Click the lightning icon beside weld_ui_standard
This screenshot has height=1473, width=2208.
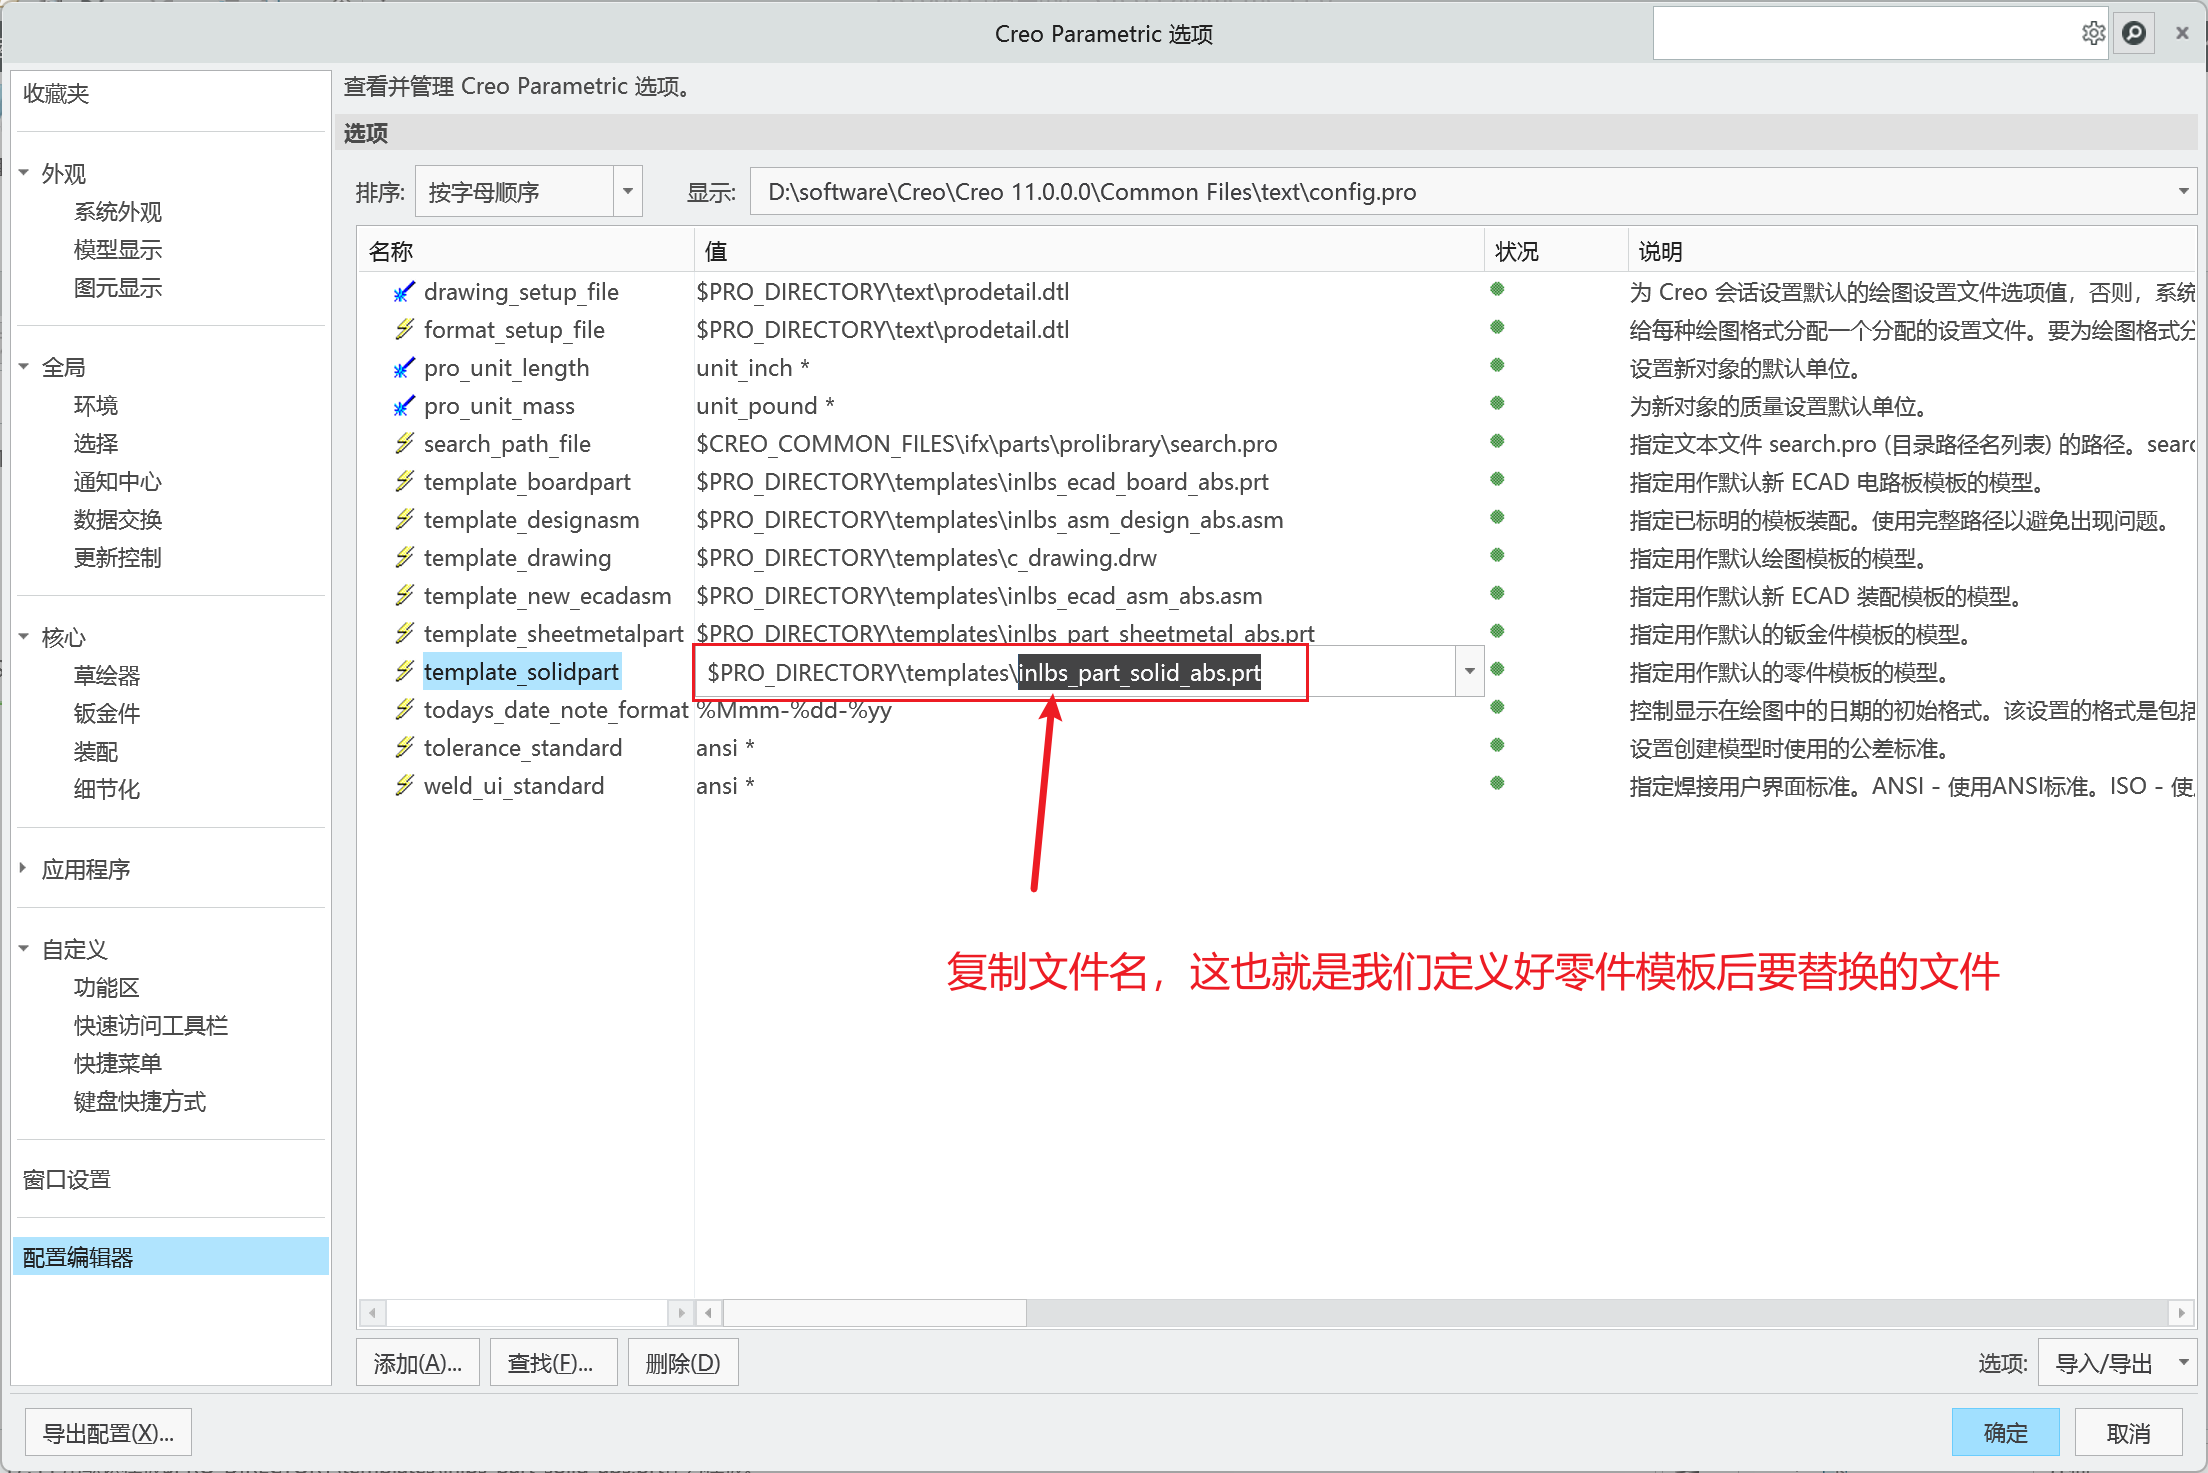point(404,786)
